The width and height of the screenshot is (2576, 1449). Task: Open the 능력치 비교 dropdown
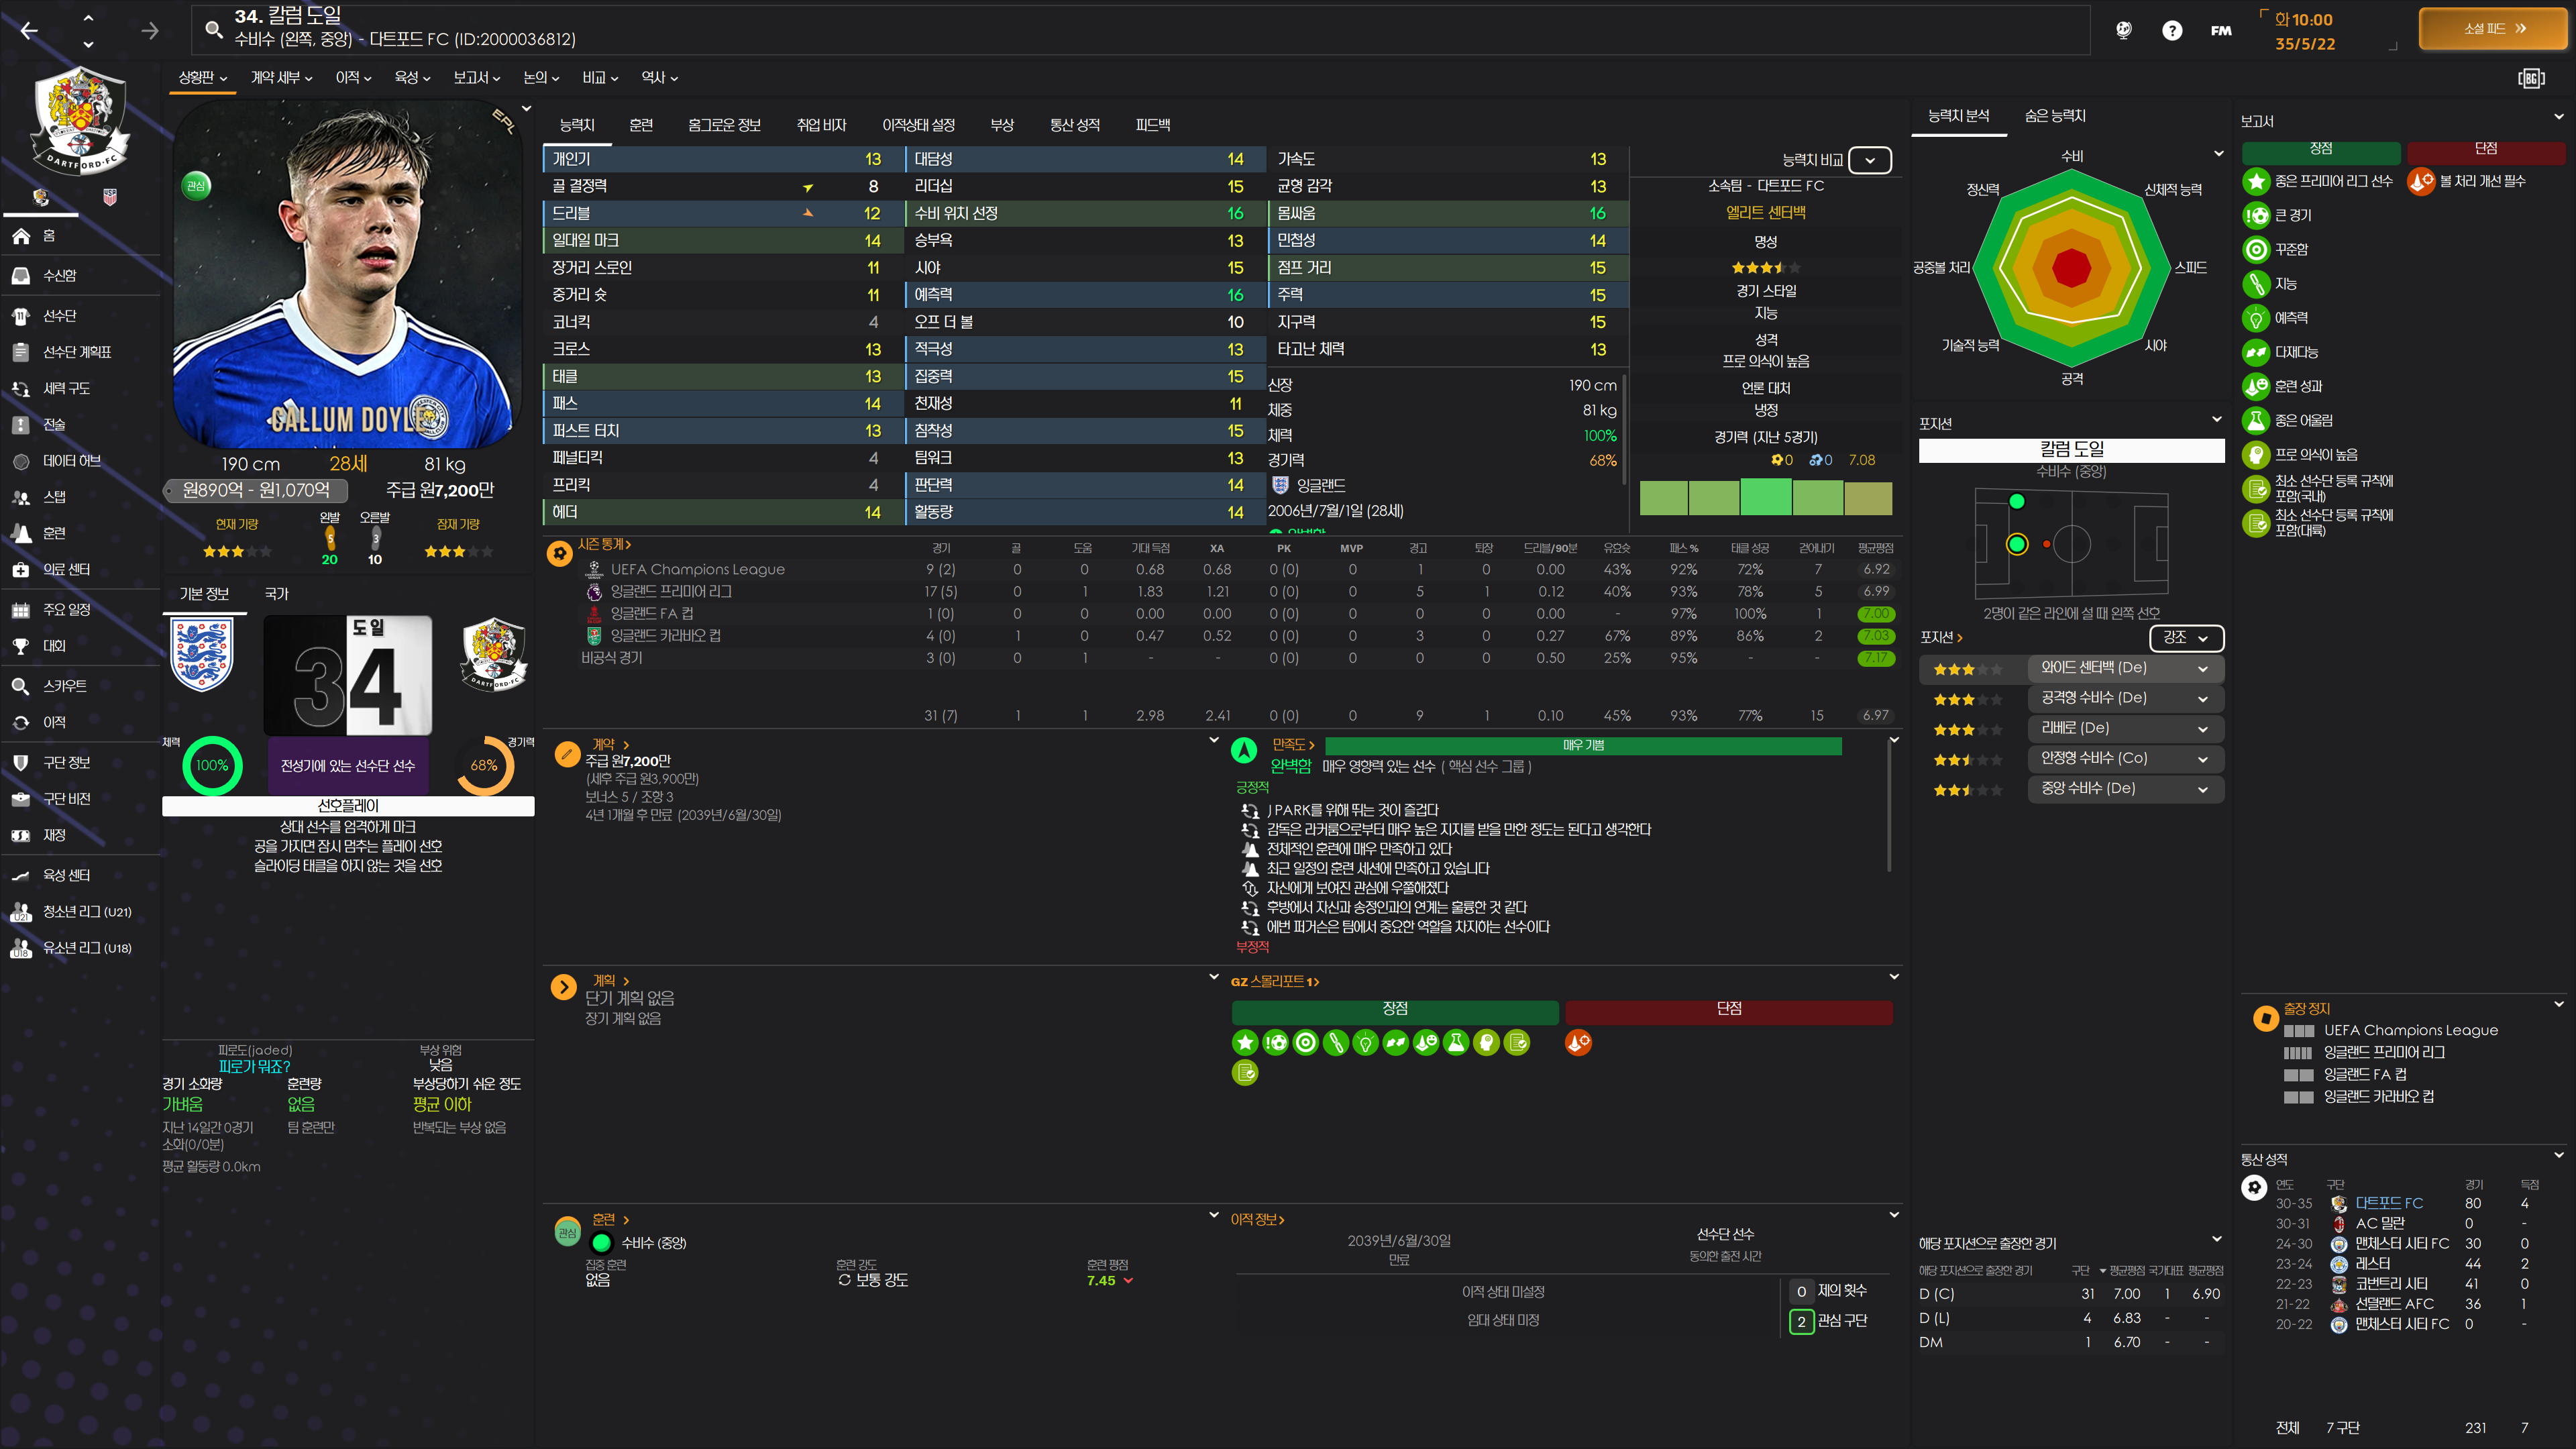pos(1869,160)
